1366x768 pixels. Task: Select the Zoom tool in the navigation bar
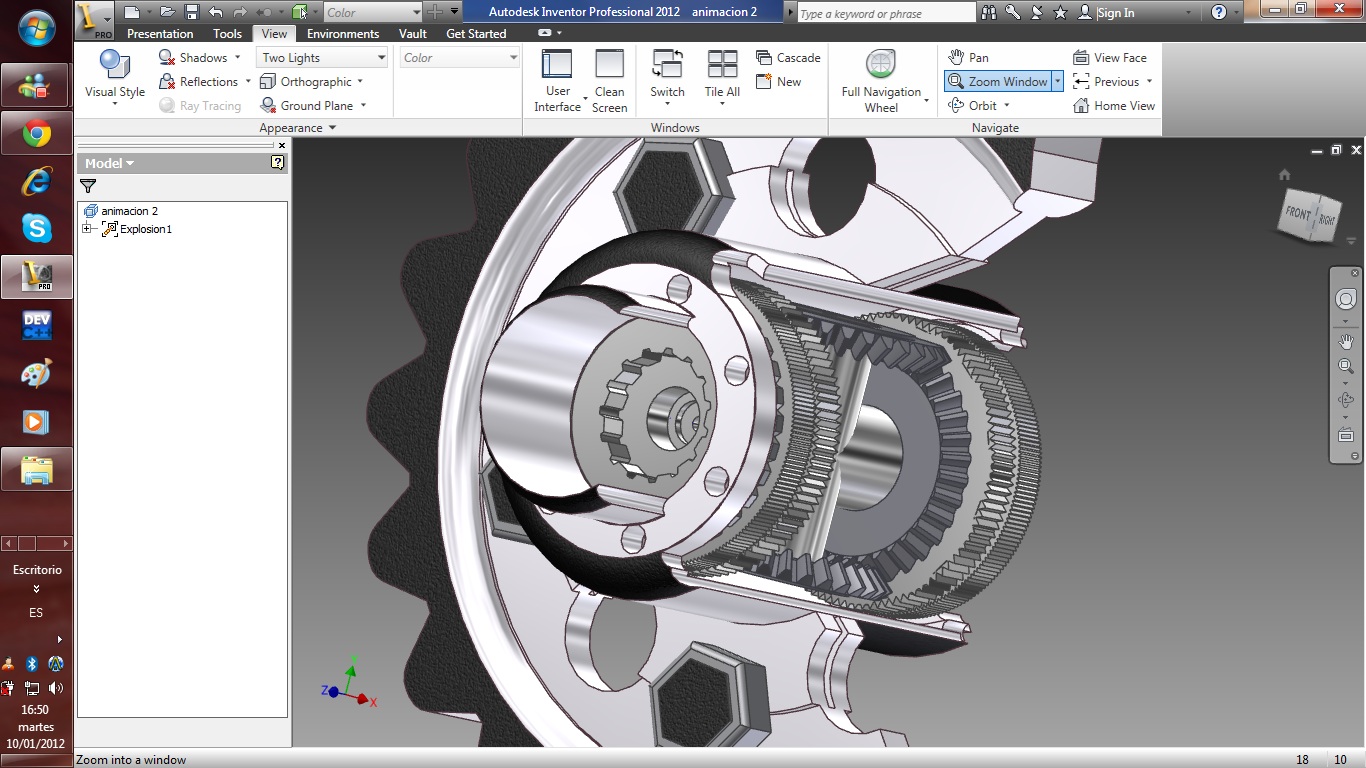point(1346,365)
